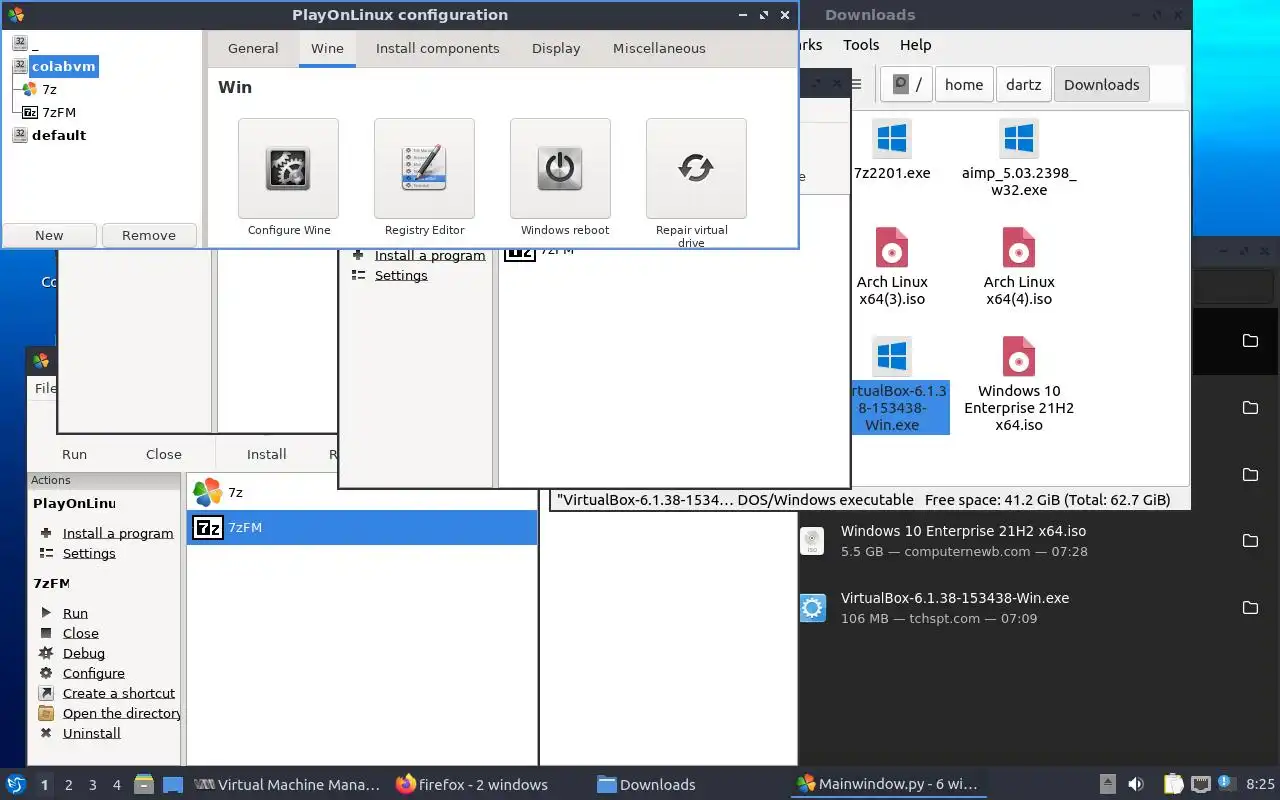Open the file manager view options hamburger icon
Image resolution: width=1280 pixels, height=800 pixels.
click(x=856, y=85)
